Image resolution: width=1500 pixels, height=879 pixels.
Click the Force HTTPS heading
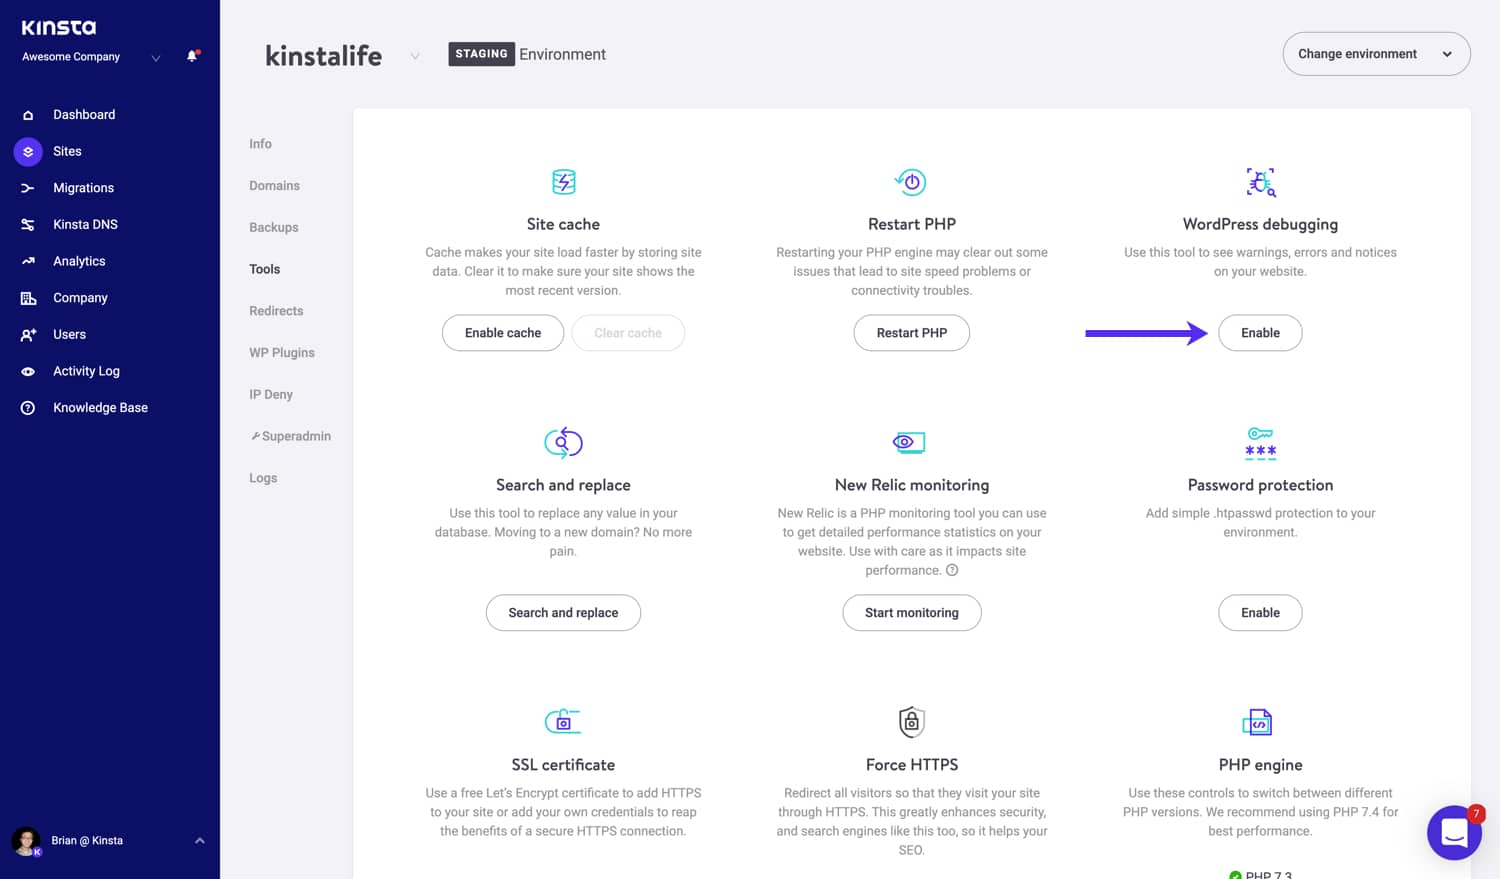tap(911, 765)
